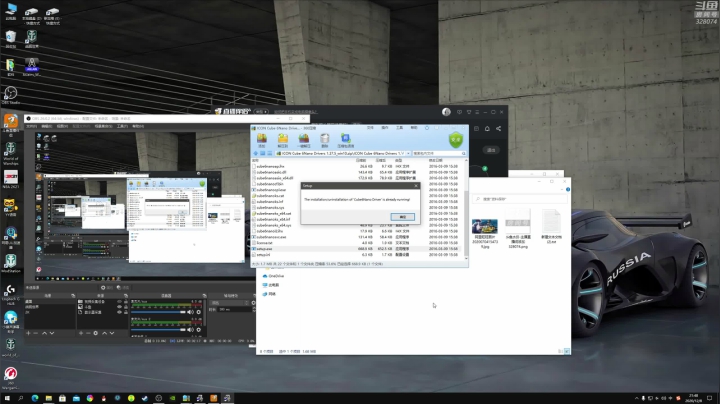Open World of Warships desktop shortcut

(11, 154)
